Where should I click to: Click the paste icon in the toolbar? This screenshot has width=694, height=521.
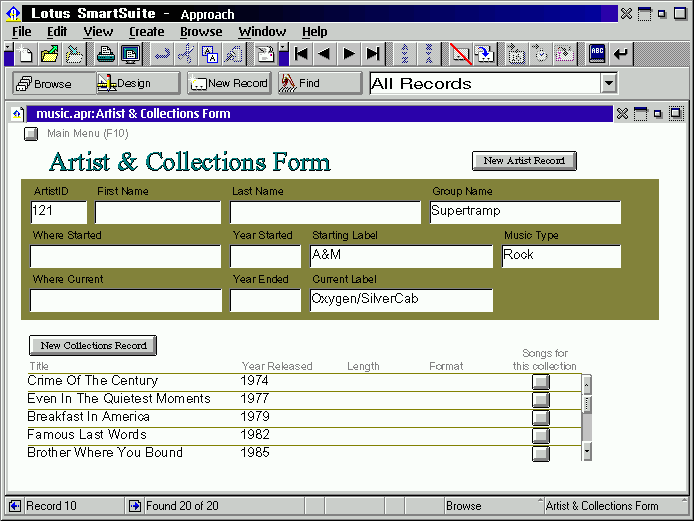click(x=233, y=54)
